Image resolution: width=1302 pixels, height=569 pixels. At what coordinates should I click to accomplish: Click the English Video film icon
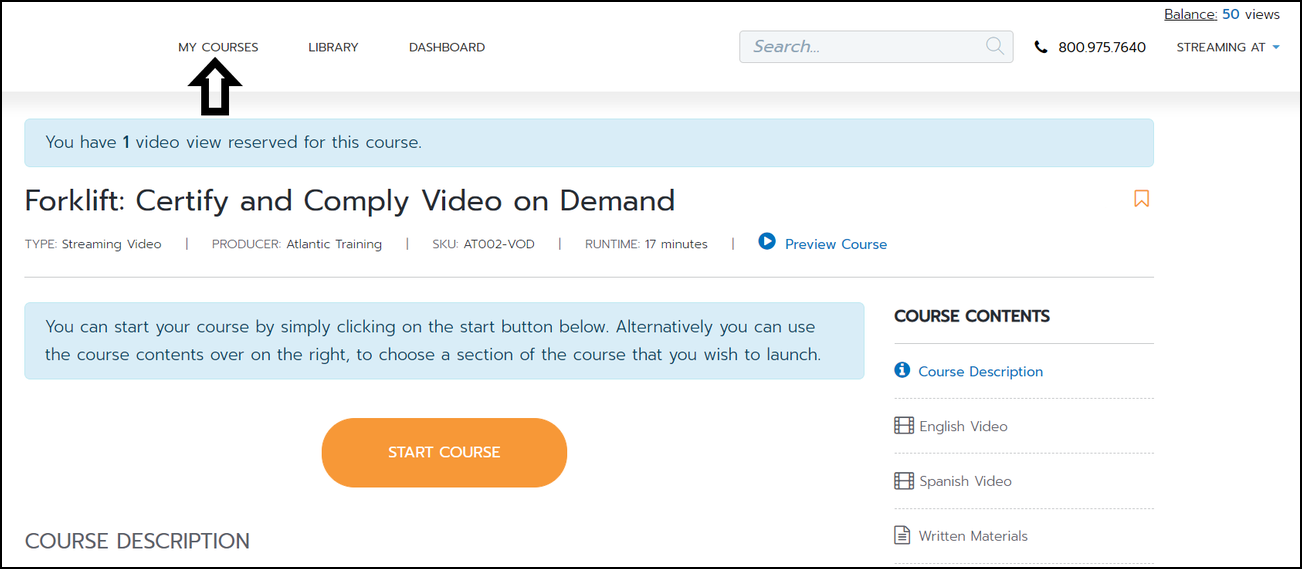(904, 425)
